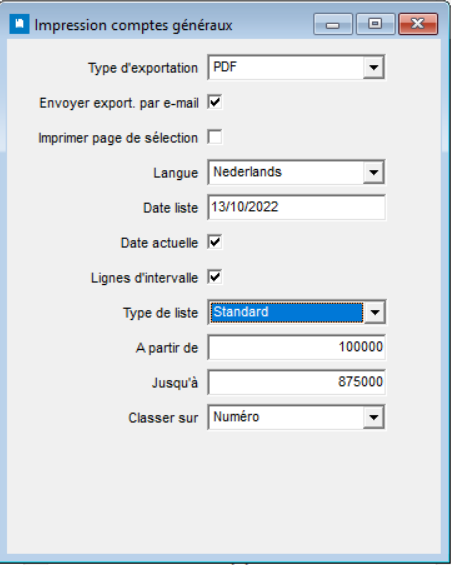Click the "Langue" label

(176, 173)
